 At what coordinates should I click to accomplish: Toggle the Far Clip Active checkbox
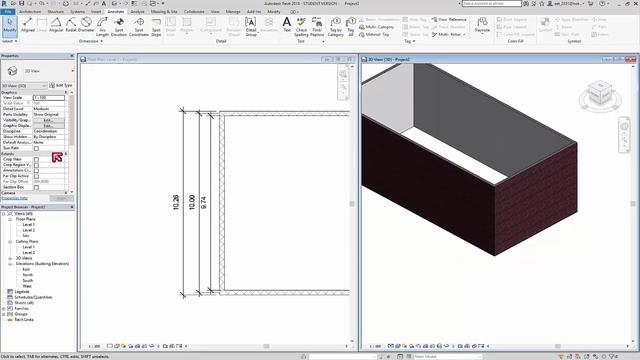click(36, 176)
